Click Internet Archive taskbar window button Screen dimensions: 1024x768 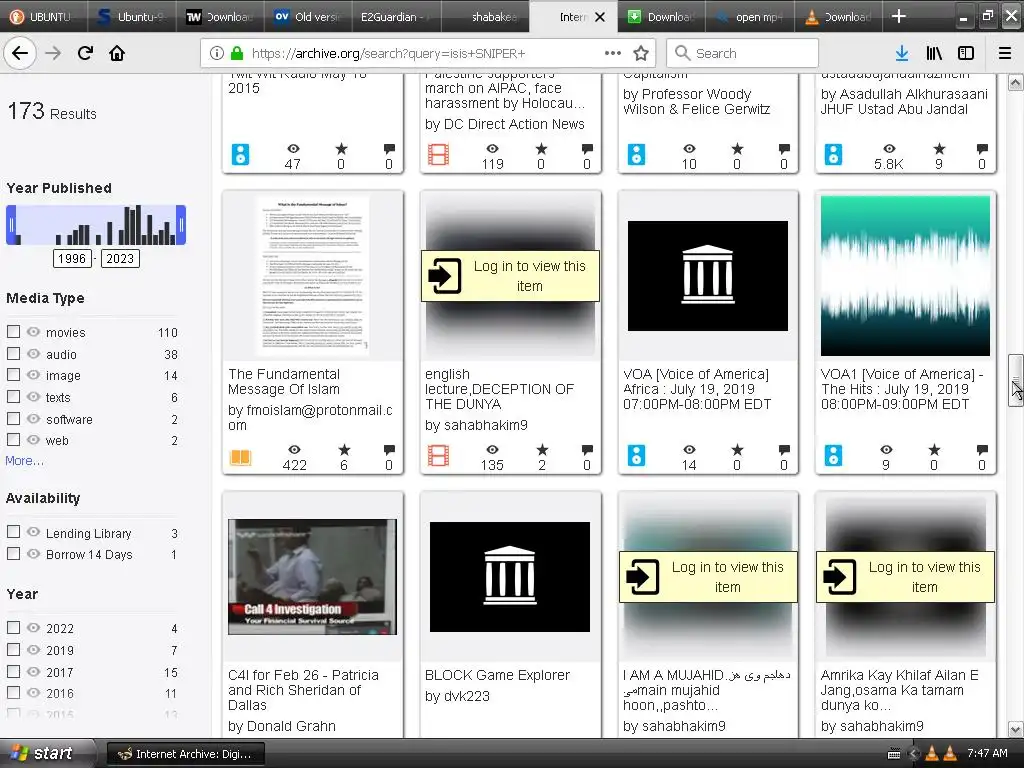(185, 754)
